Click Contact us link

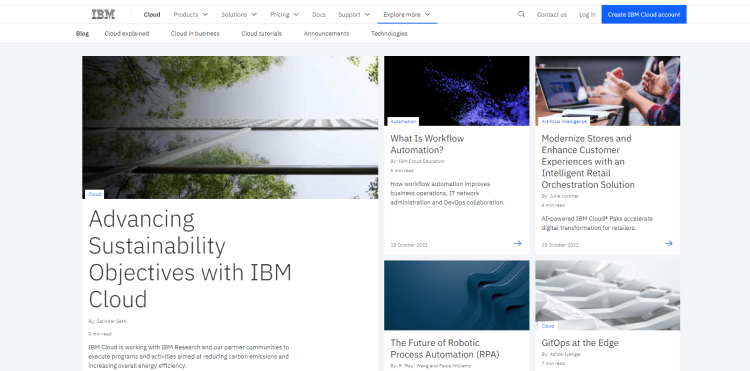click(551, 14)
